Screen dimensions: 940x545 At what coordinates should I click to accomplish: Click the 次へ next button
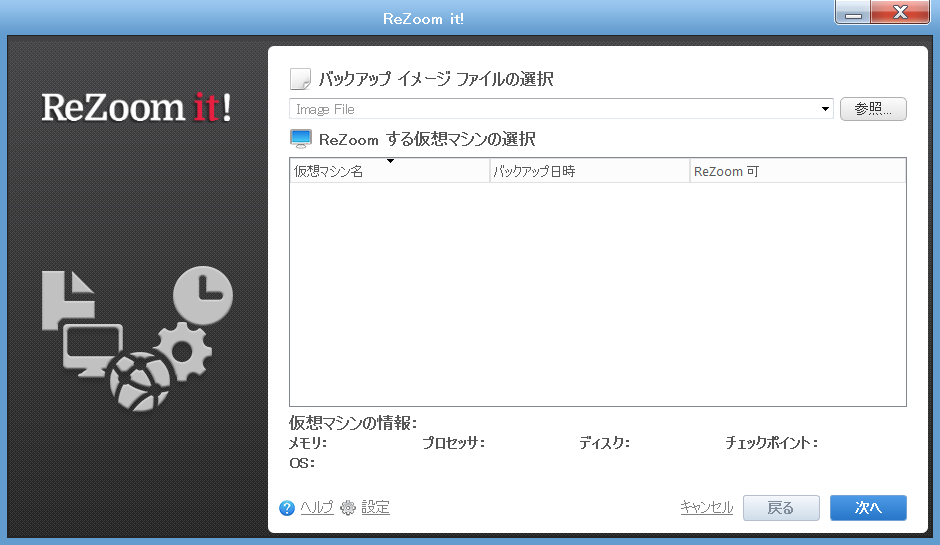click(868, 508)
